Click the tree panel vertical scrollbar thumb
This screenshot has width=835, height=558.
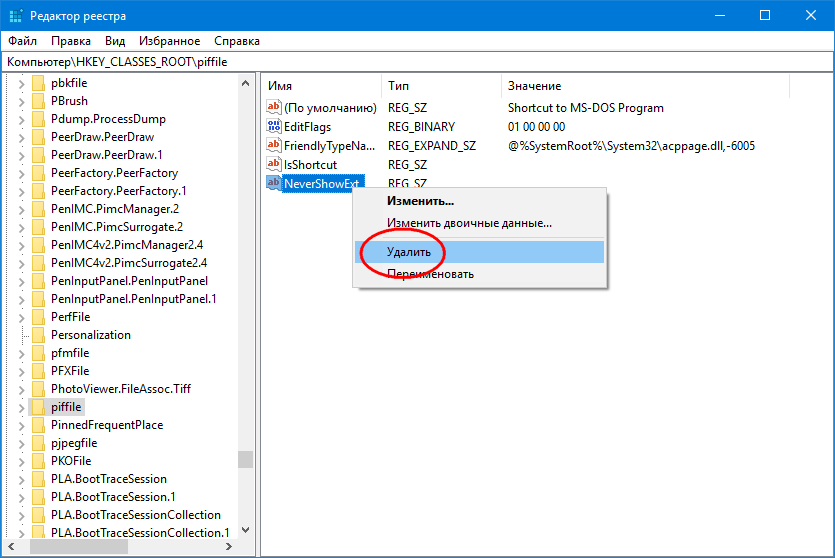tap(245, 459)
